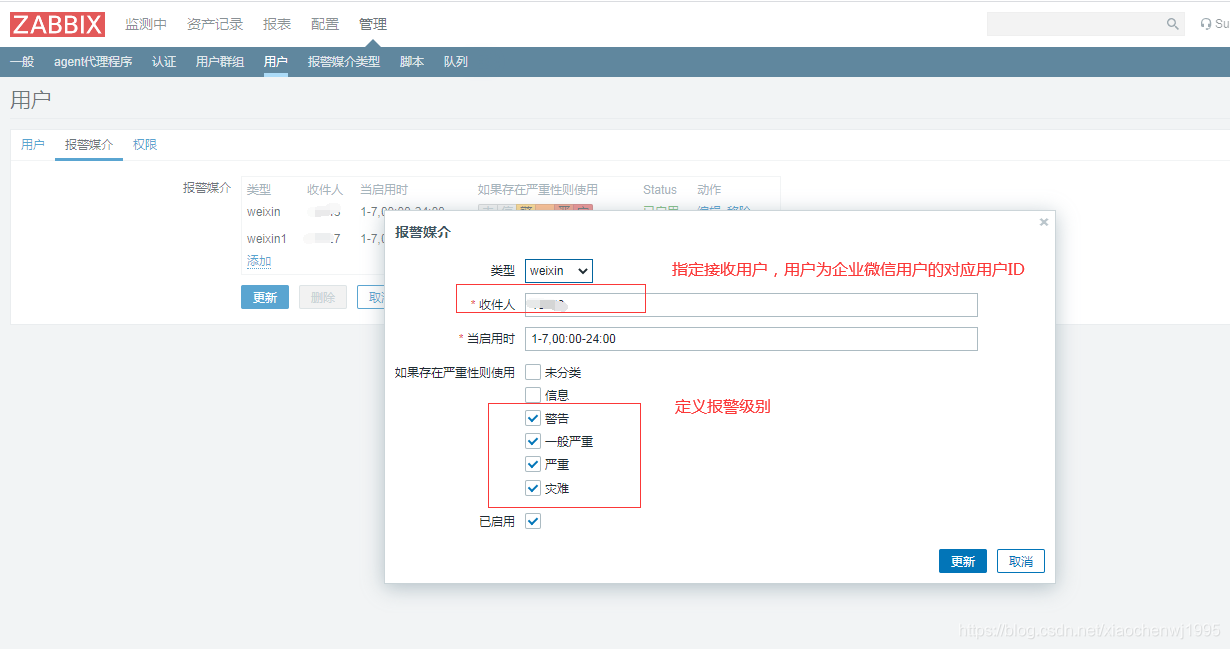Toggle the 信息 checkbox
Screen dimensions: 1230x649
click(533, 395)
